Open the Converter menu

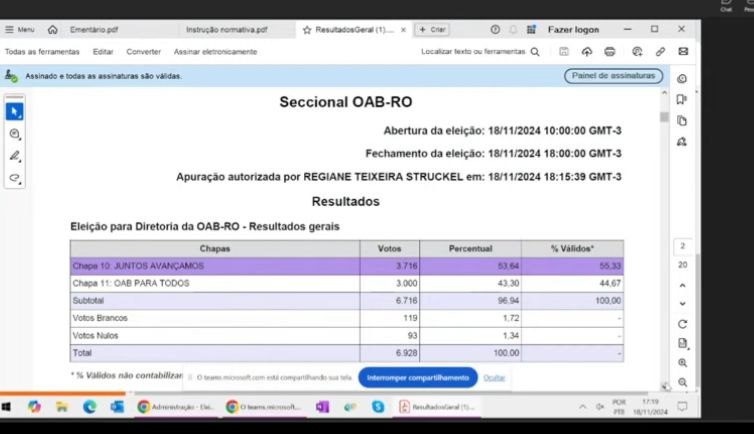click(x=143, y=52)
